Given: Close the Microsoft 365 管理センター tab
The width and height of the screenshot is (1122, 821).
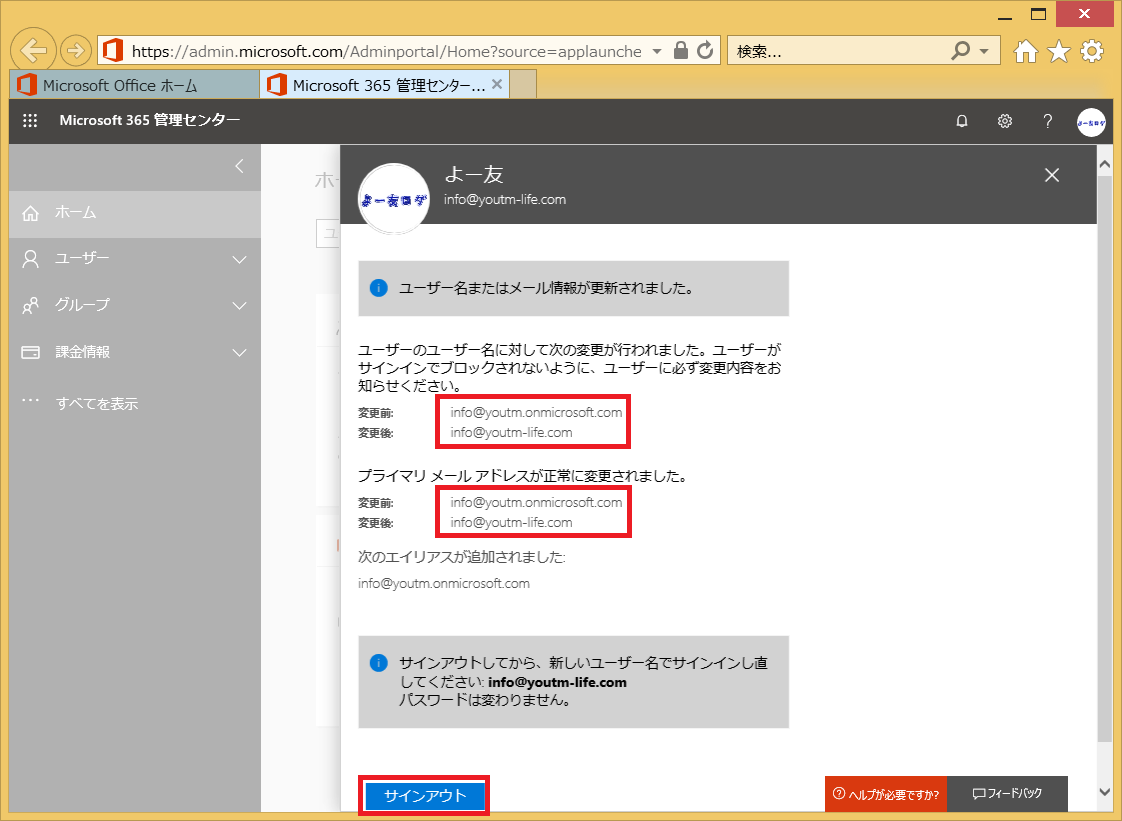Looking at the screenshot, I should tap(497, 84).
